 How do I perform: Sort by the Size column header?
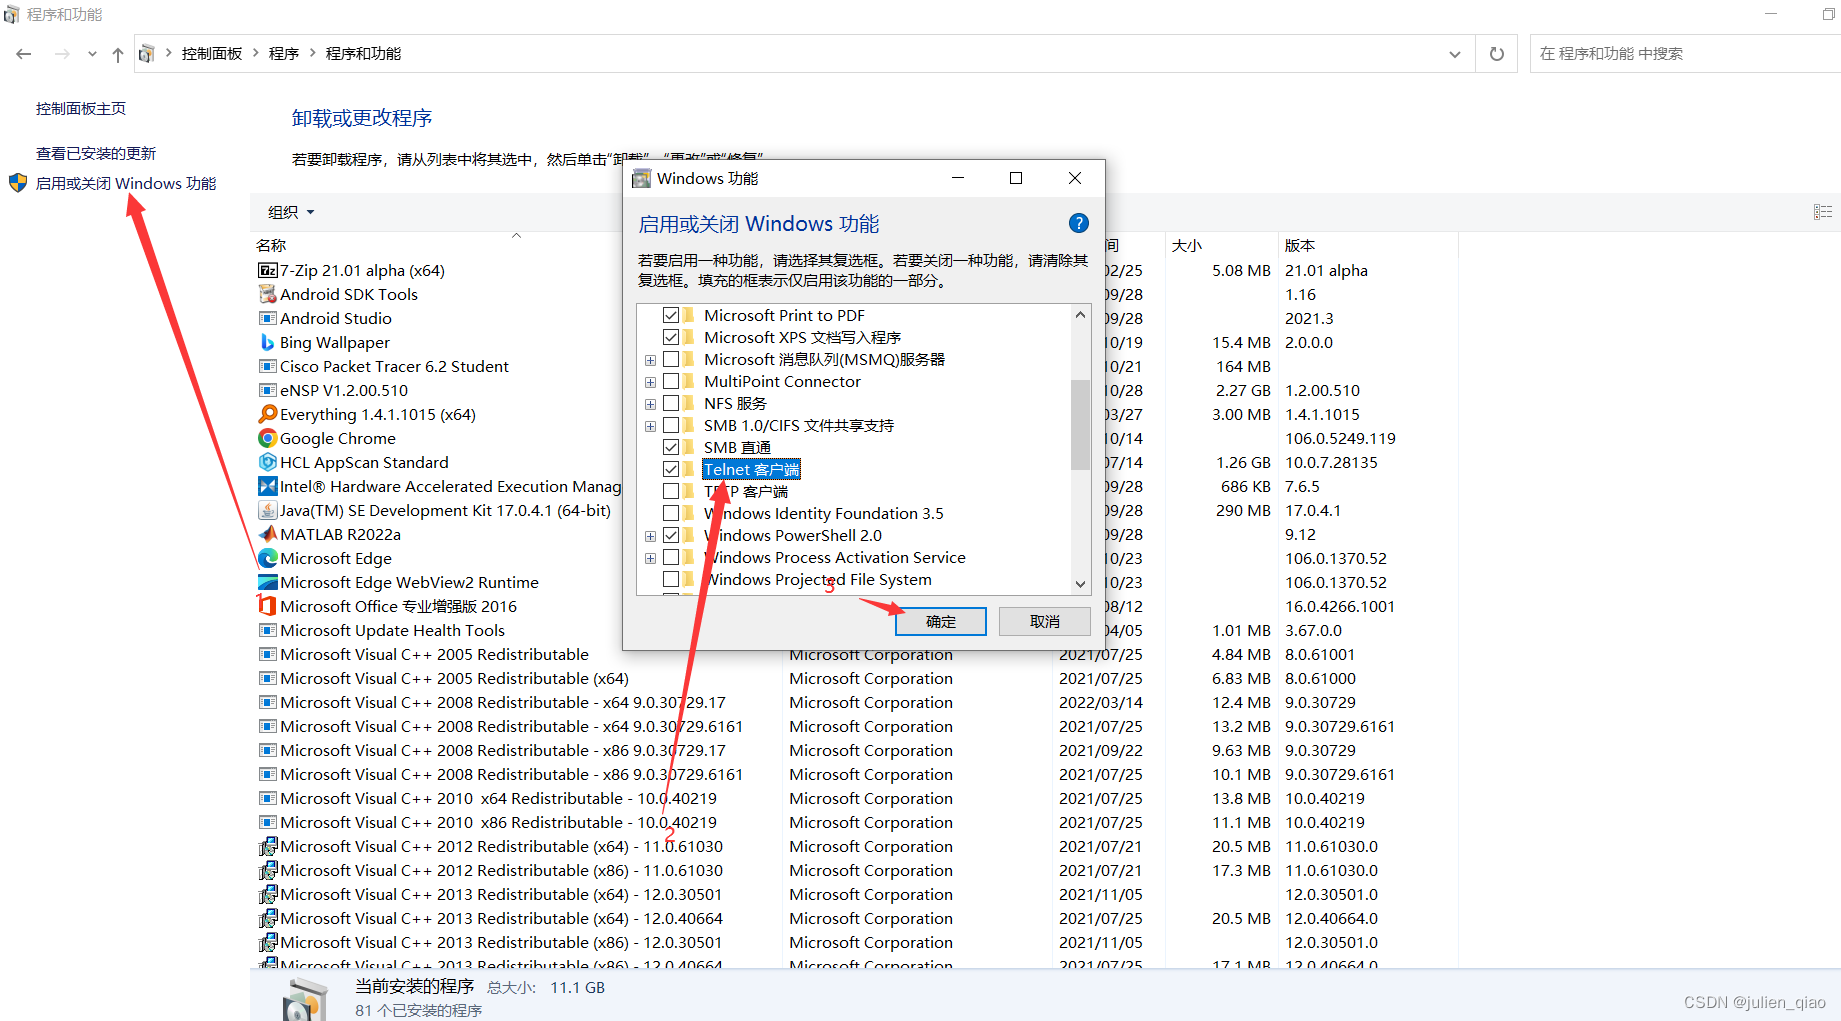click(x=1186, y=245)
